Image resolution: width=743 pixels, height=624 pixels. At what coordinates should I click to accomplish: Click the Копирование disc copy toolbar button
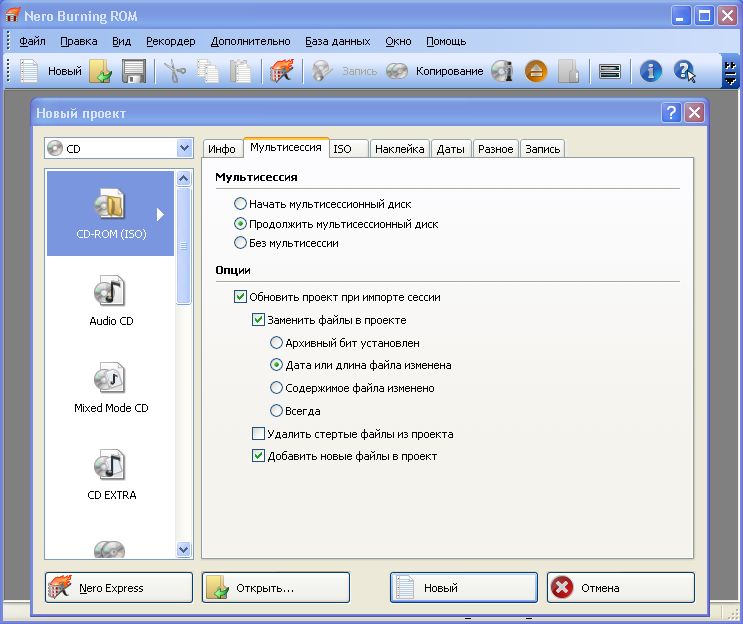tap(435, 72)
